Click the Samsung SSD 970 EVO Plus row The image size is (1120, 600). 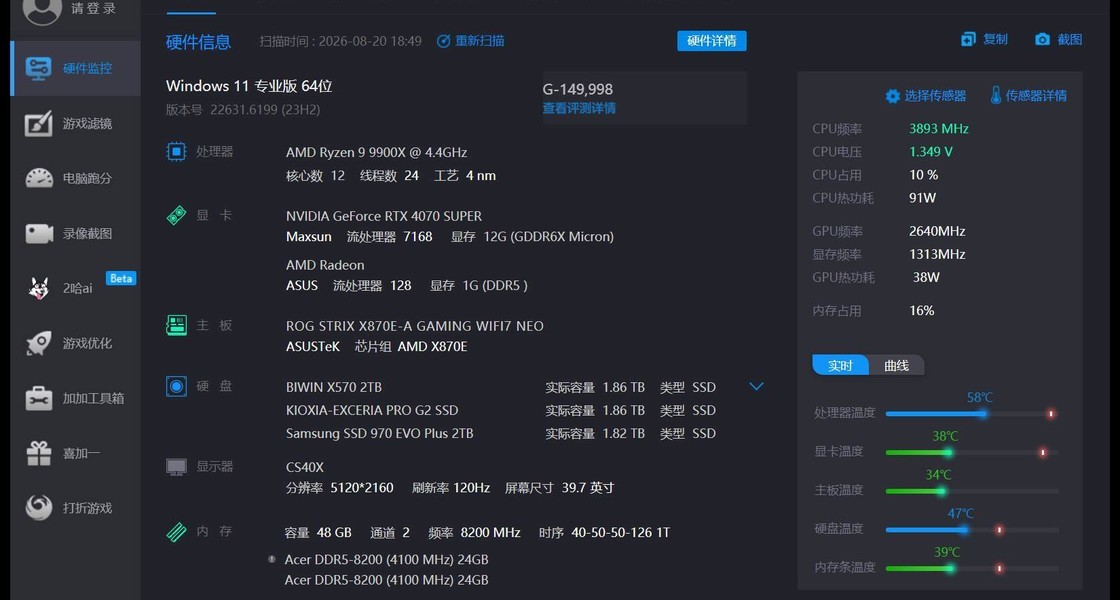[x=500, y=433]
